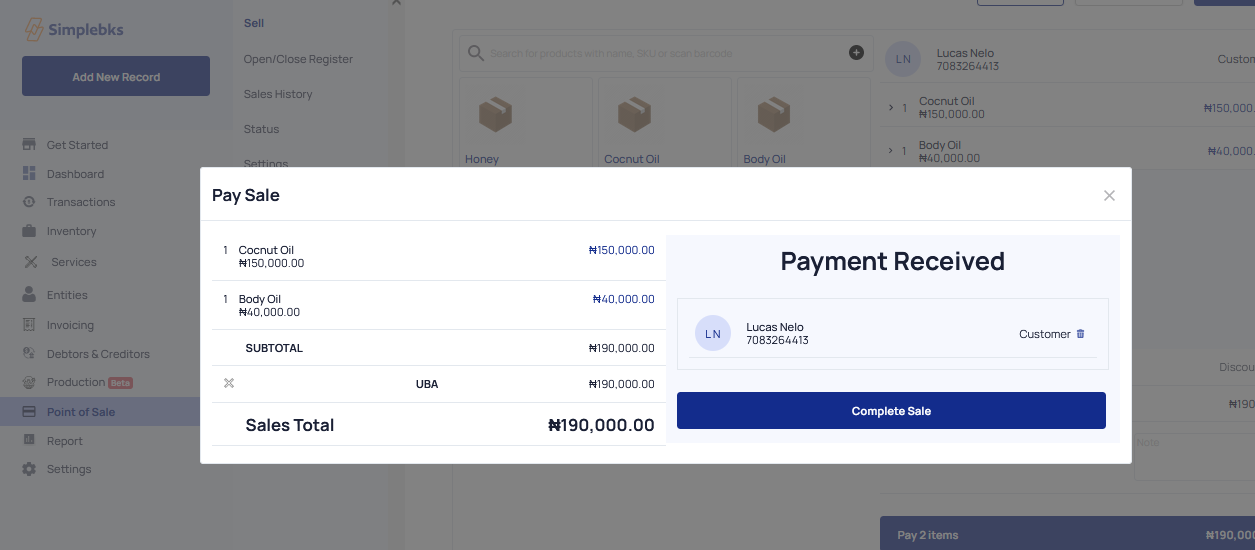Click Add New Record button

tap(116, 76)
